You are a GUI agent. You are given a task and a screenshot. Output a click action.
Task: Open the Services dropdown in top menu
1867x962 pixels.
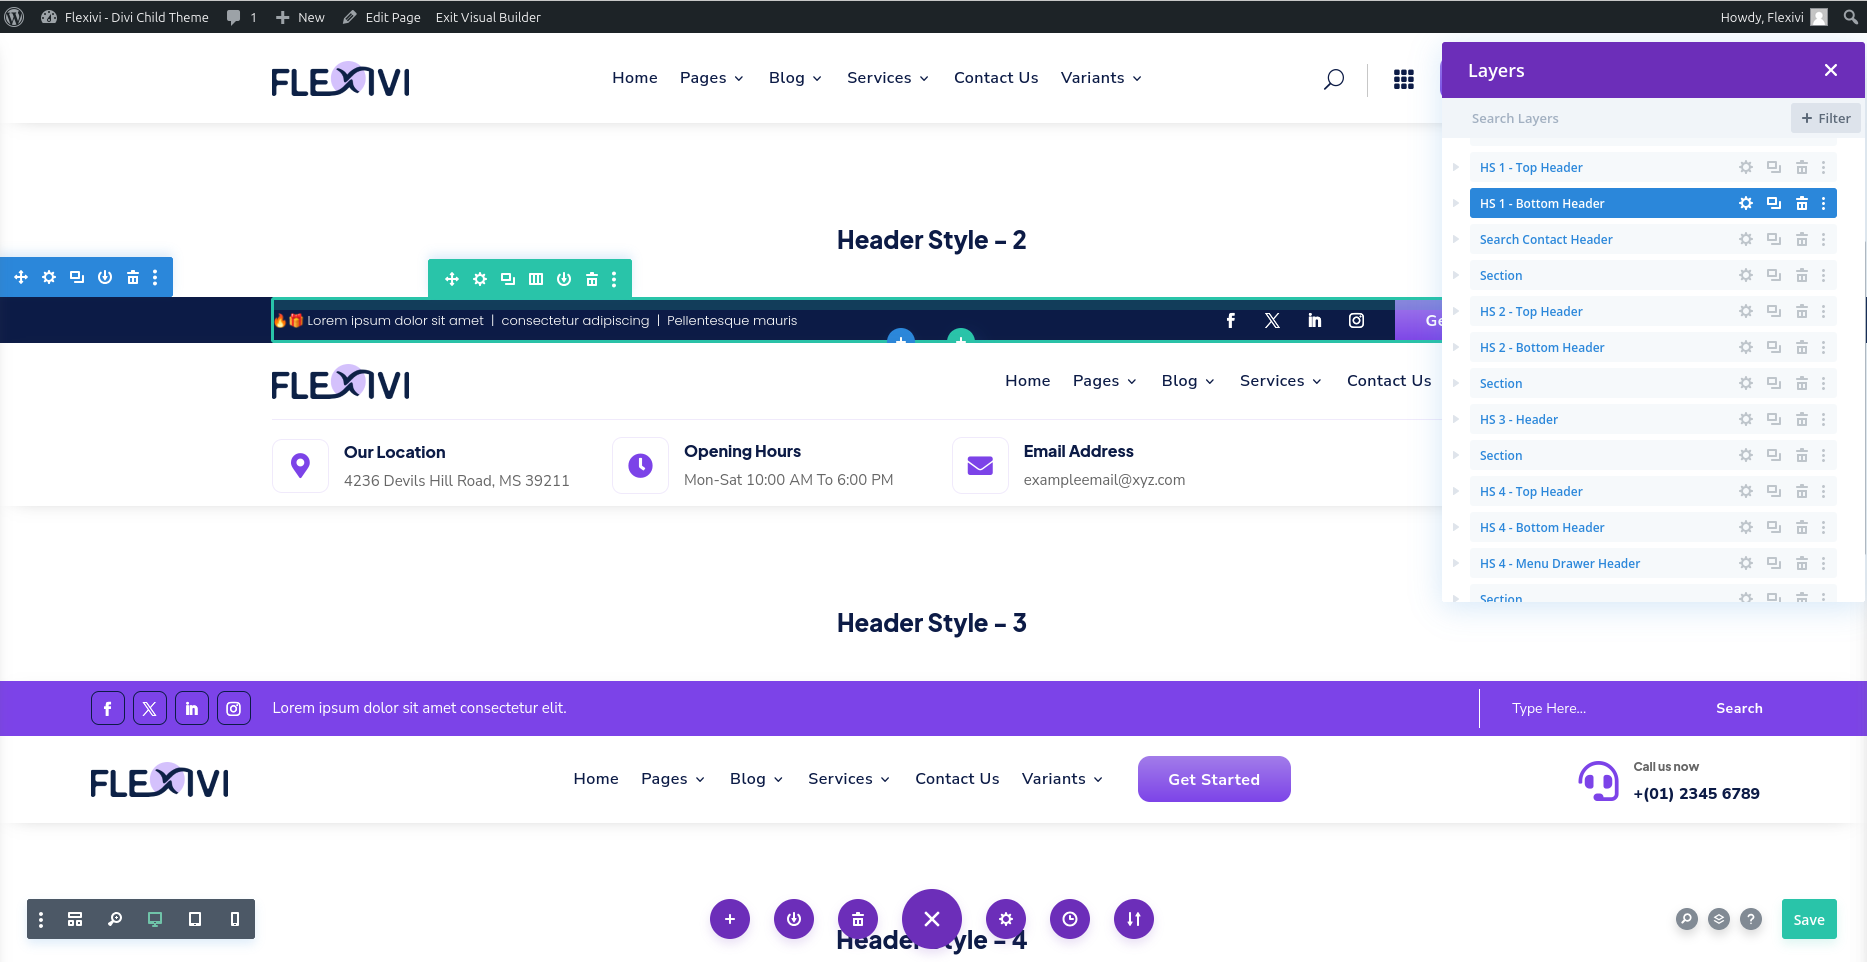click(887, 78)
